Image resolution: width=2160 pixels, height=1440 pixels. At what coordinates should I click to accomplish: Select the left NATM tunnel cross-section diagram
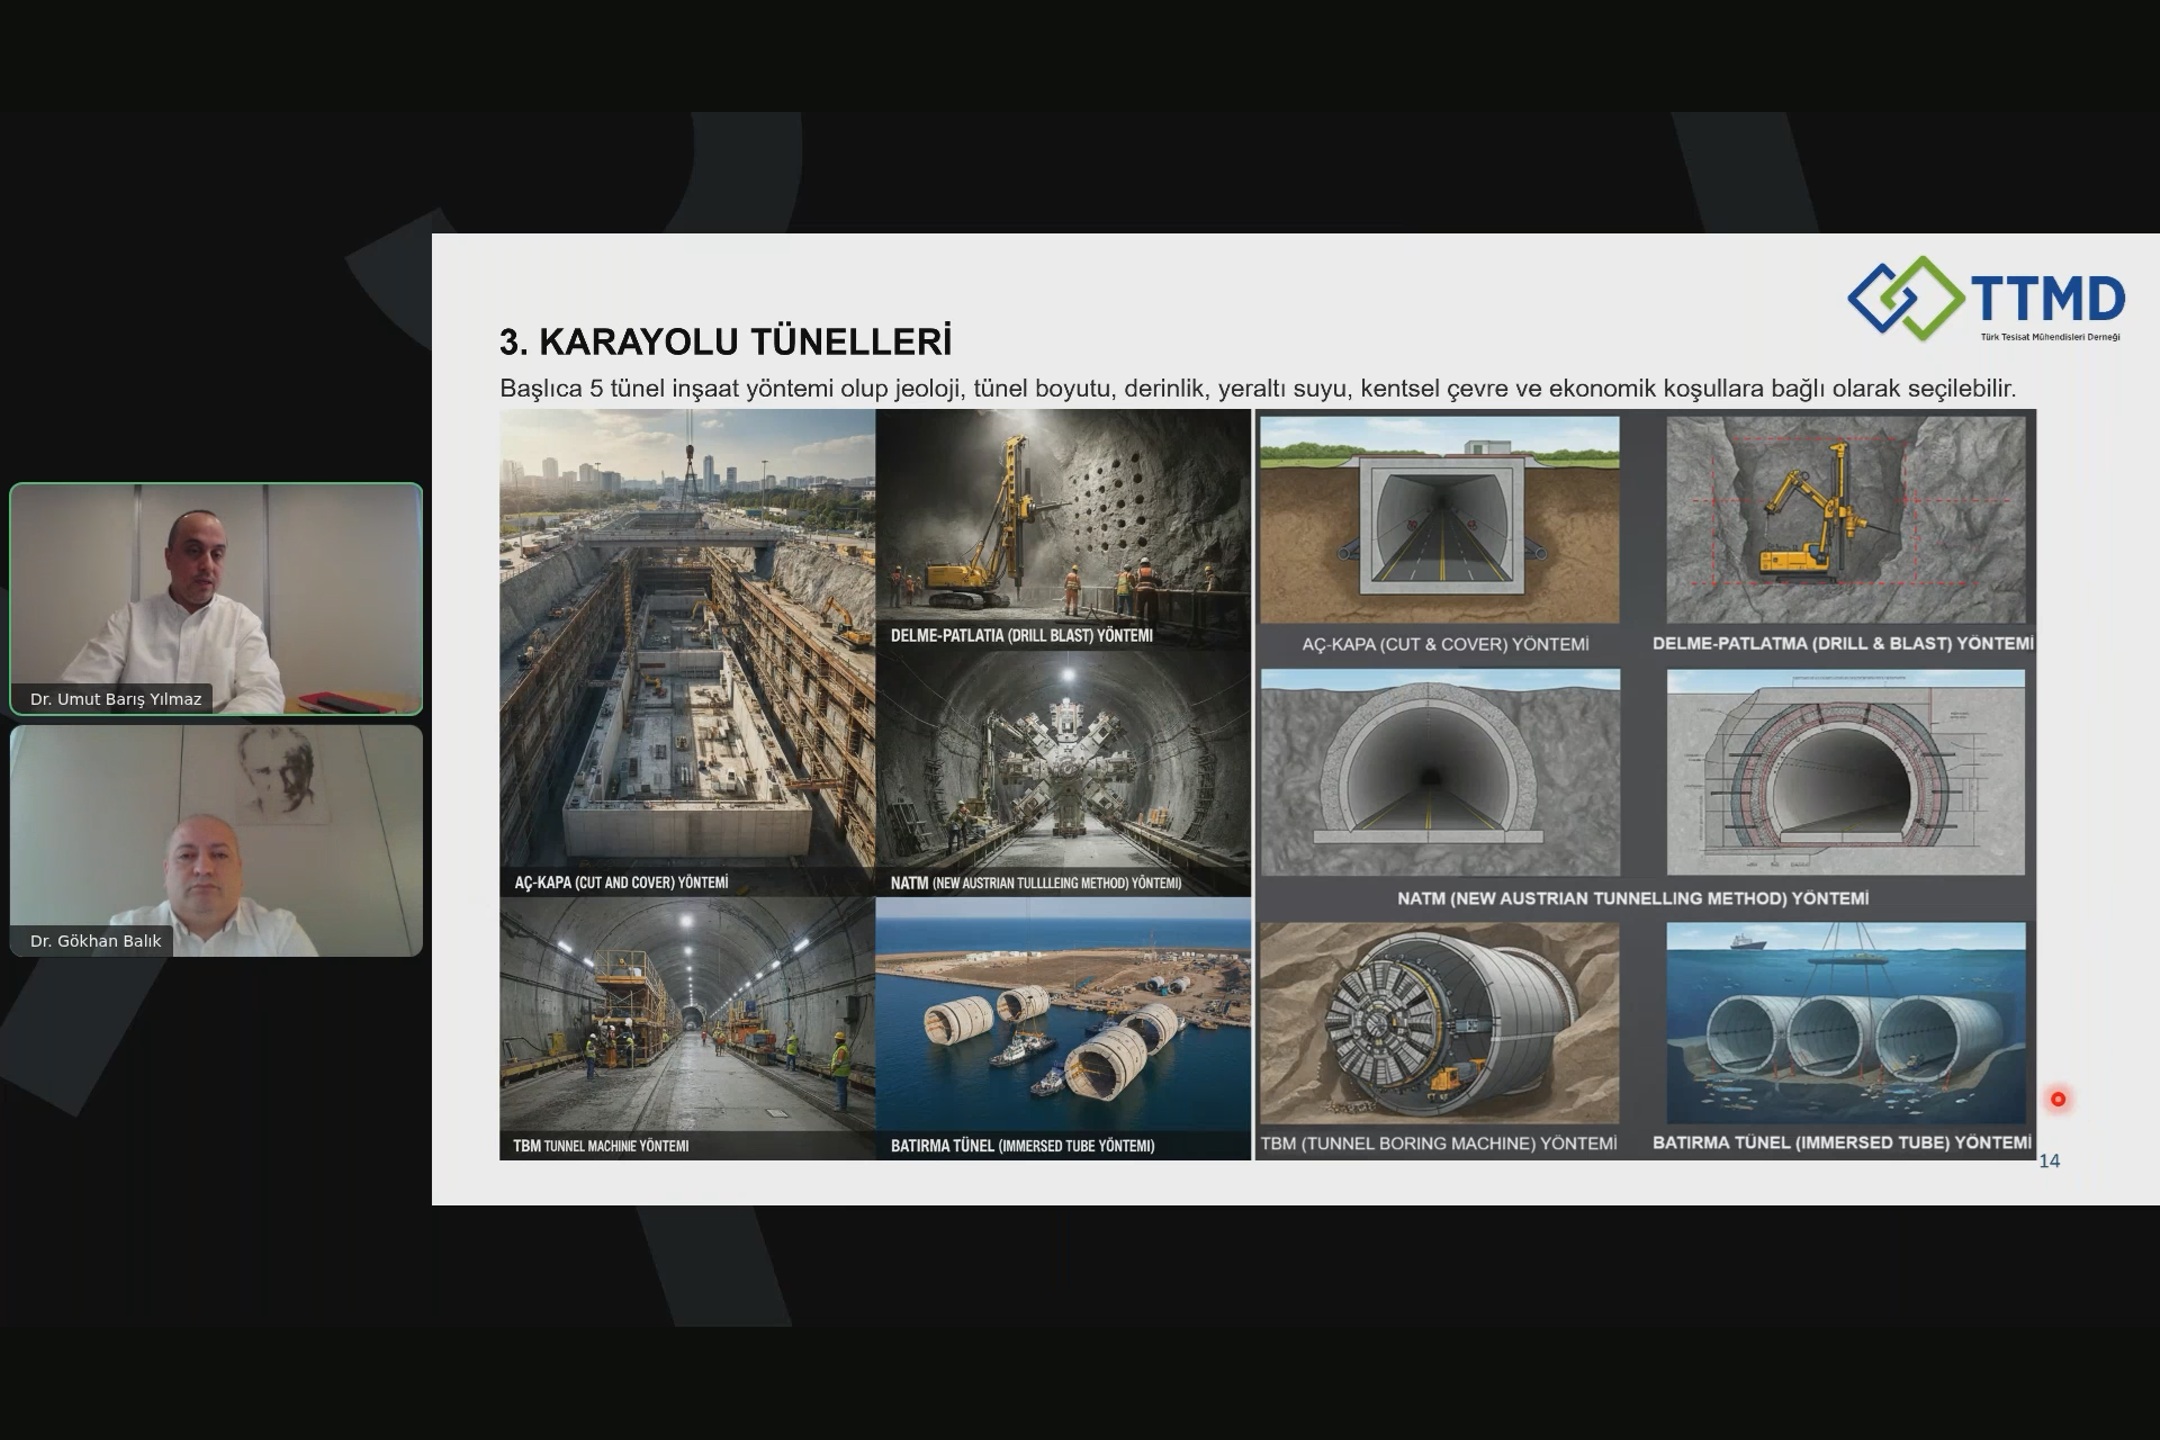coord(1439,772)
